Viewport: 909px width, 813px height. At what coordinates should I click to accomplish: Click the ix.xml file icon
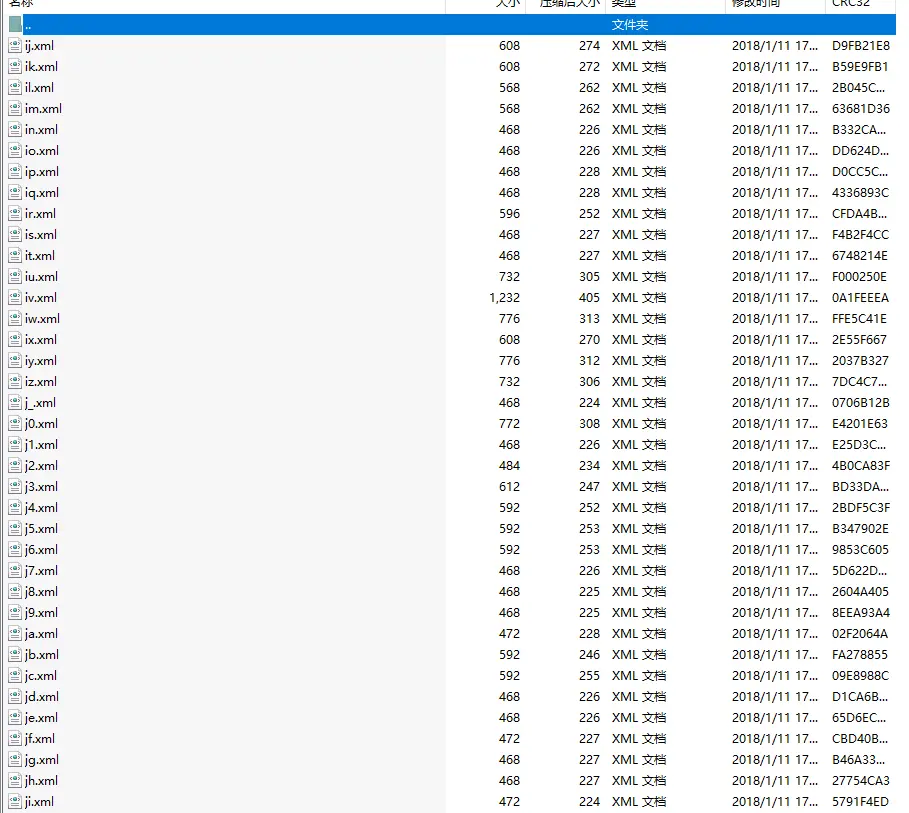[15, 340]
